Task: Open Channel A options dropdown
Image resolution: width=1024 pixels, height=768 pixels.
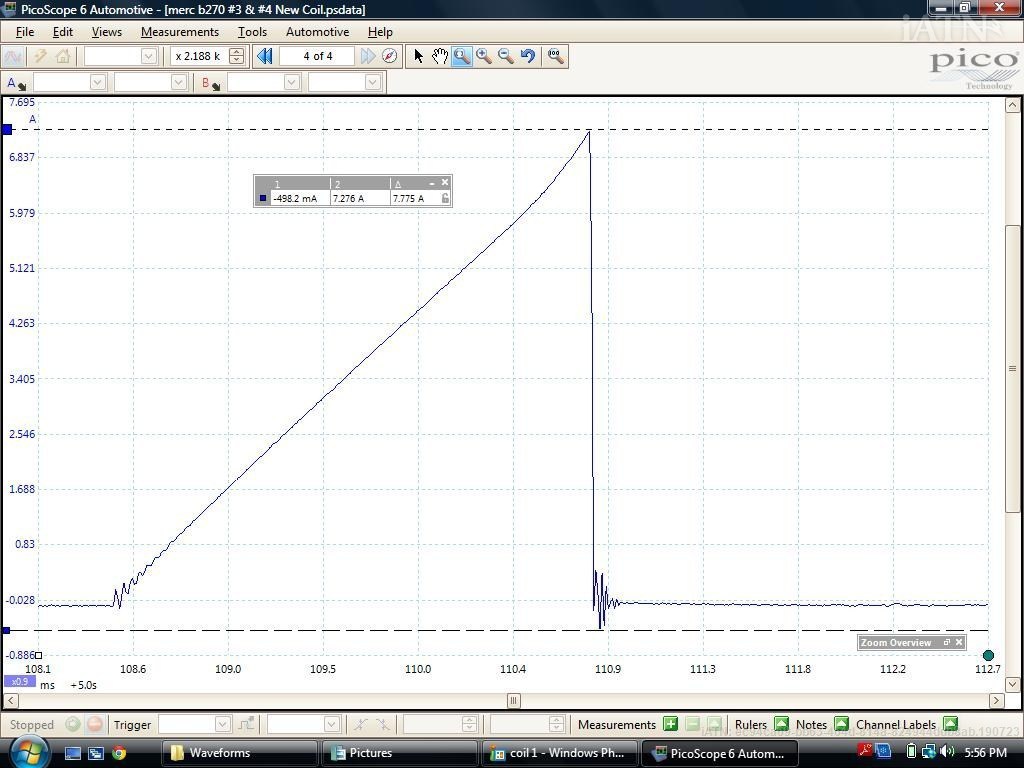Action: coord(16,83)
